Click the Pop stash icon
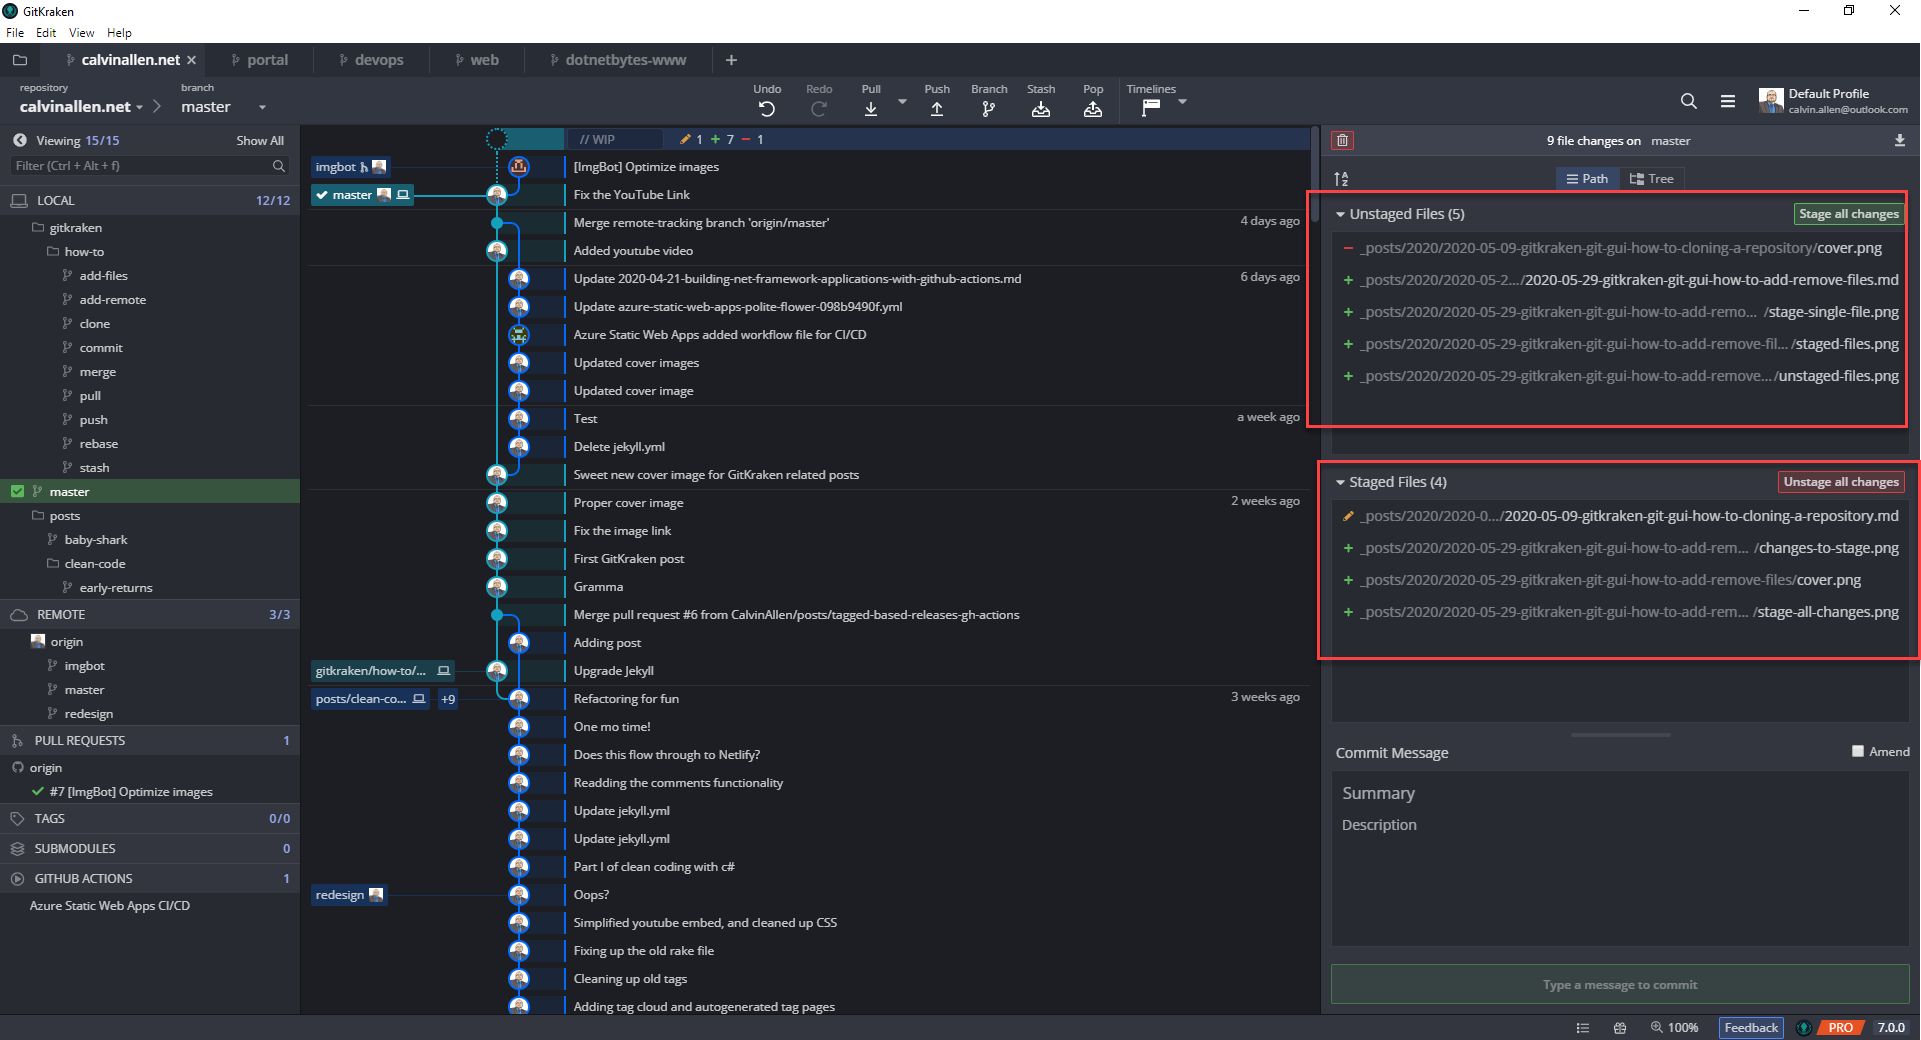1921x1040 pixels. [x=1093, y=109]
